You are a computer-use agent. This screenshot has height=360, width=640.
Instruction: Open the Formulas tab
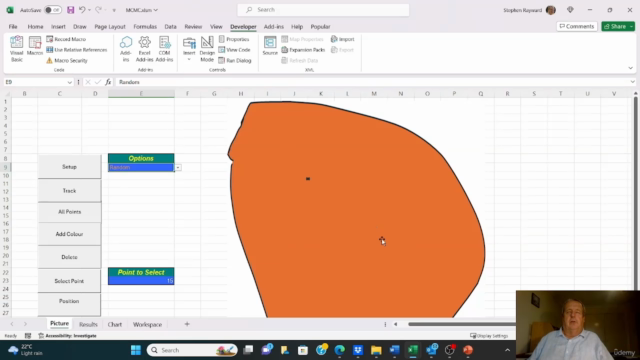[145, 27]
